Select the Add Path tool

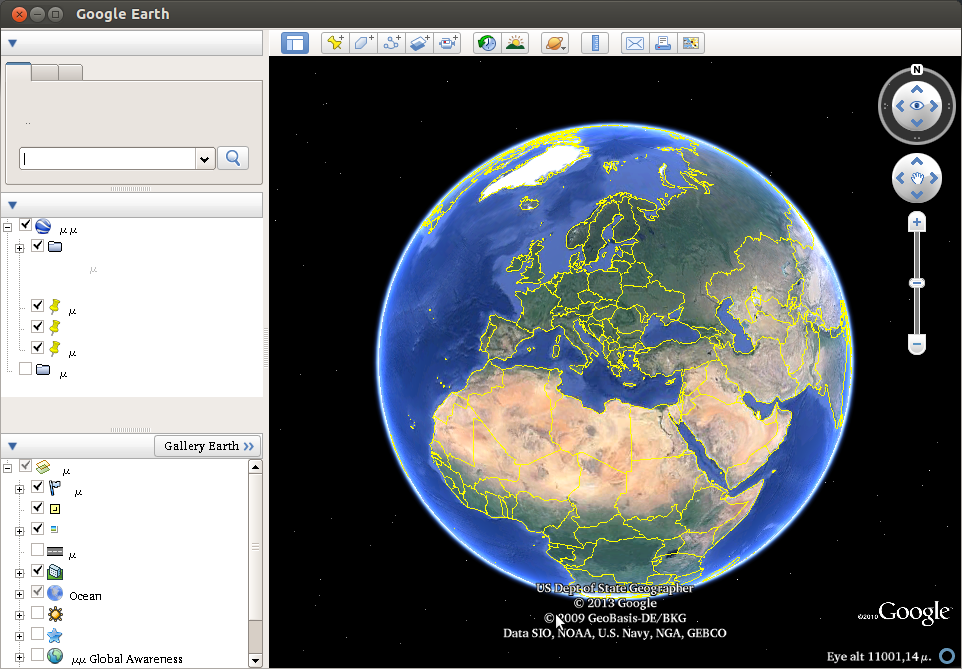391,43
